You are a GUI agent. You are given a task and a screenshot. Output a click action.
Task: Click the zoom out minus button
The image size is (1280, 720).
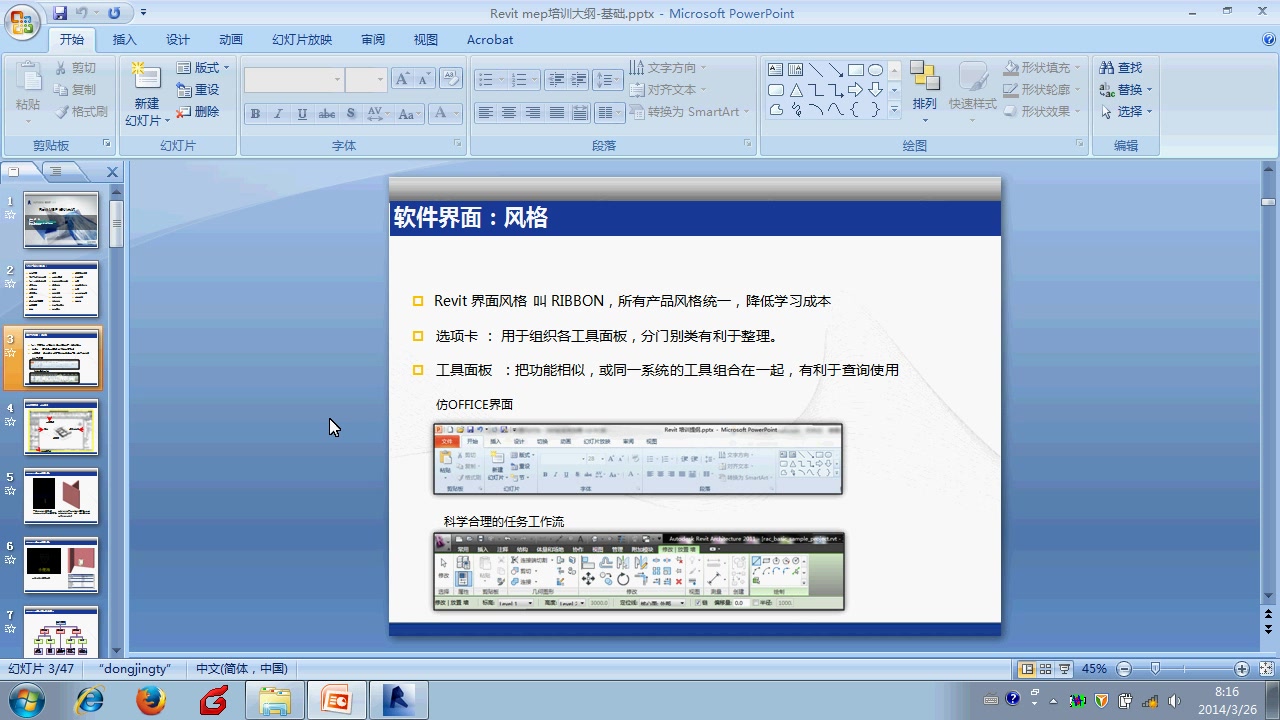pyautogui.click(x=1124, y=669)
